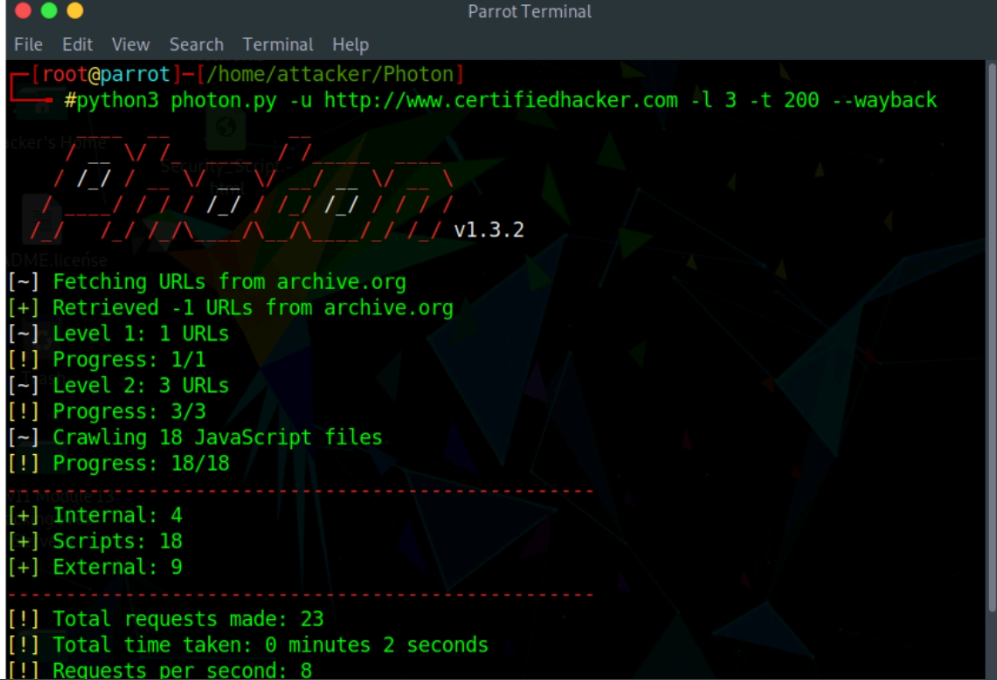Click the Parrot Terminal window title
Viewport: 997px width, 680px height.
[529, 12]
